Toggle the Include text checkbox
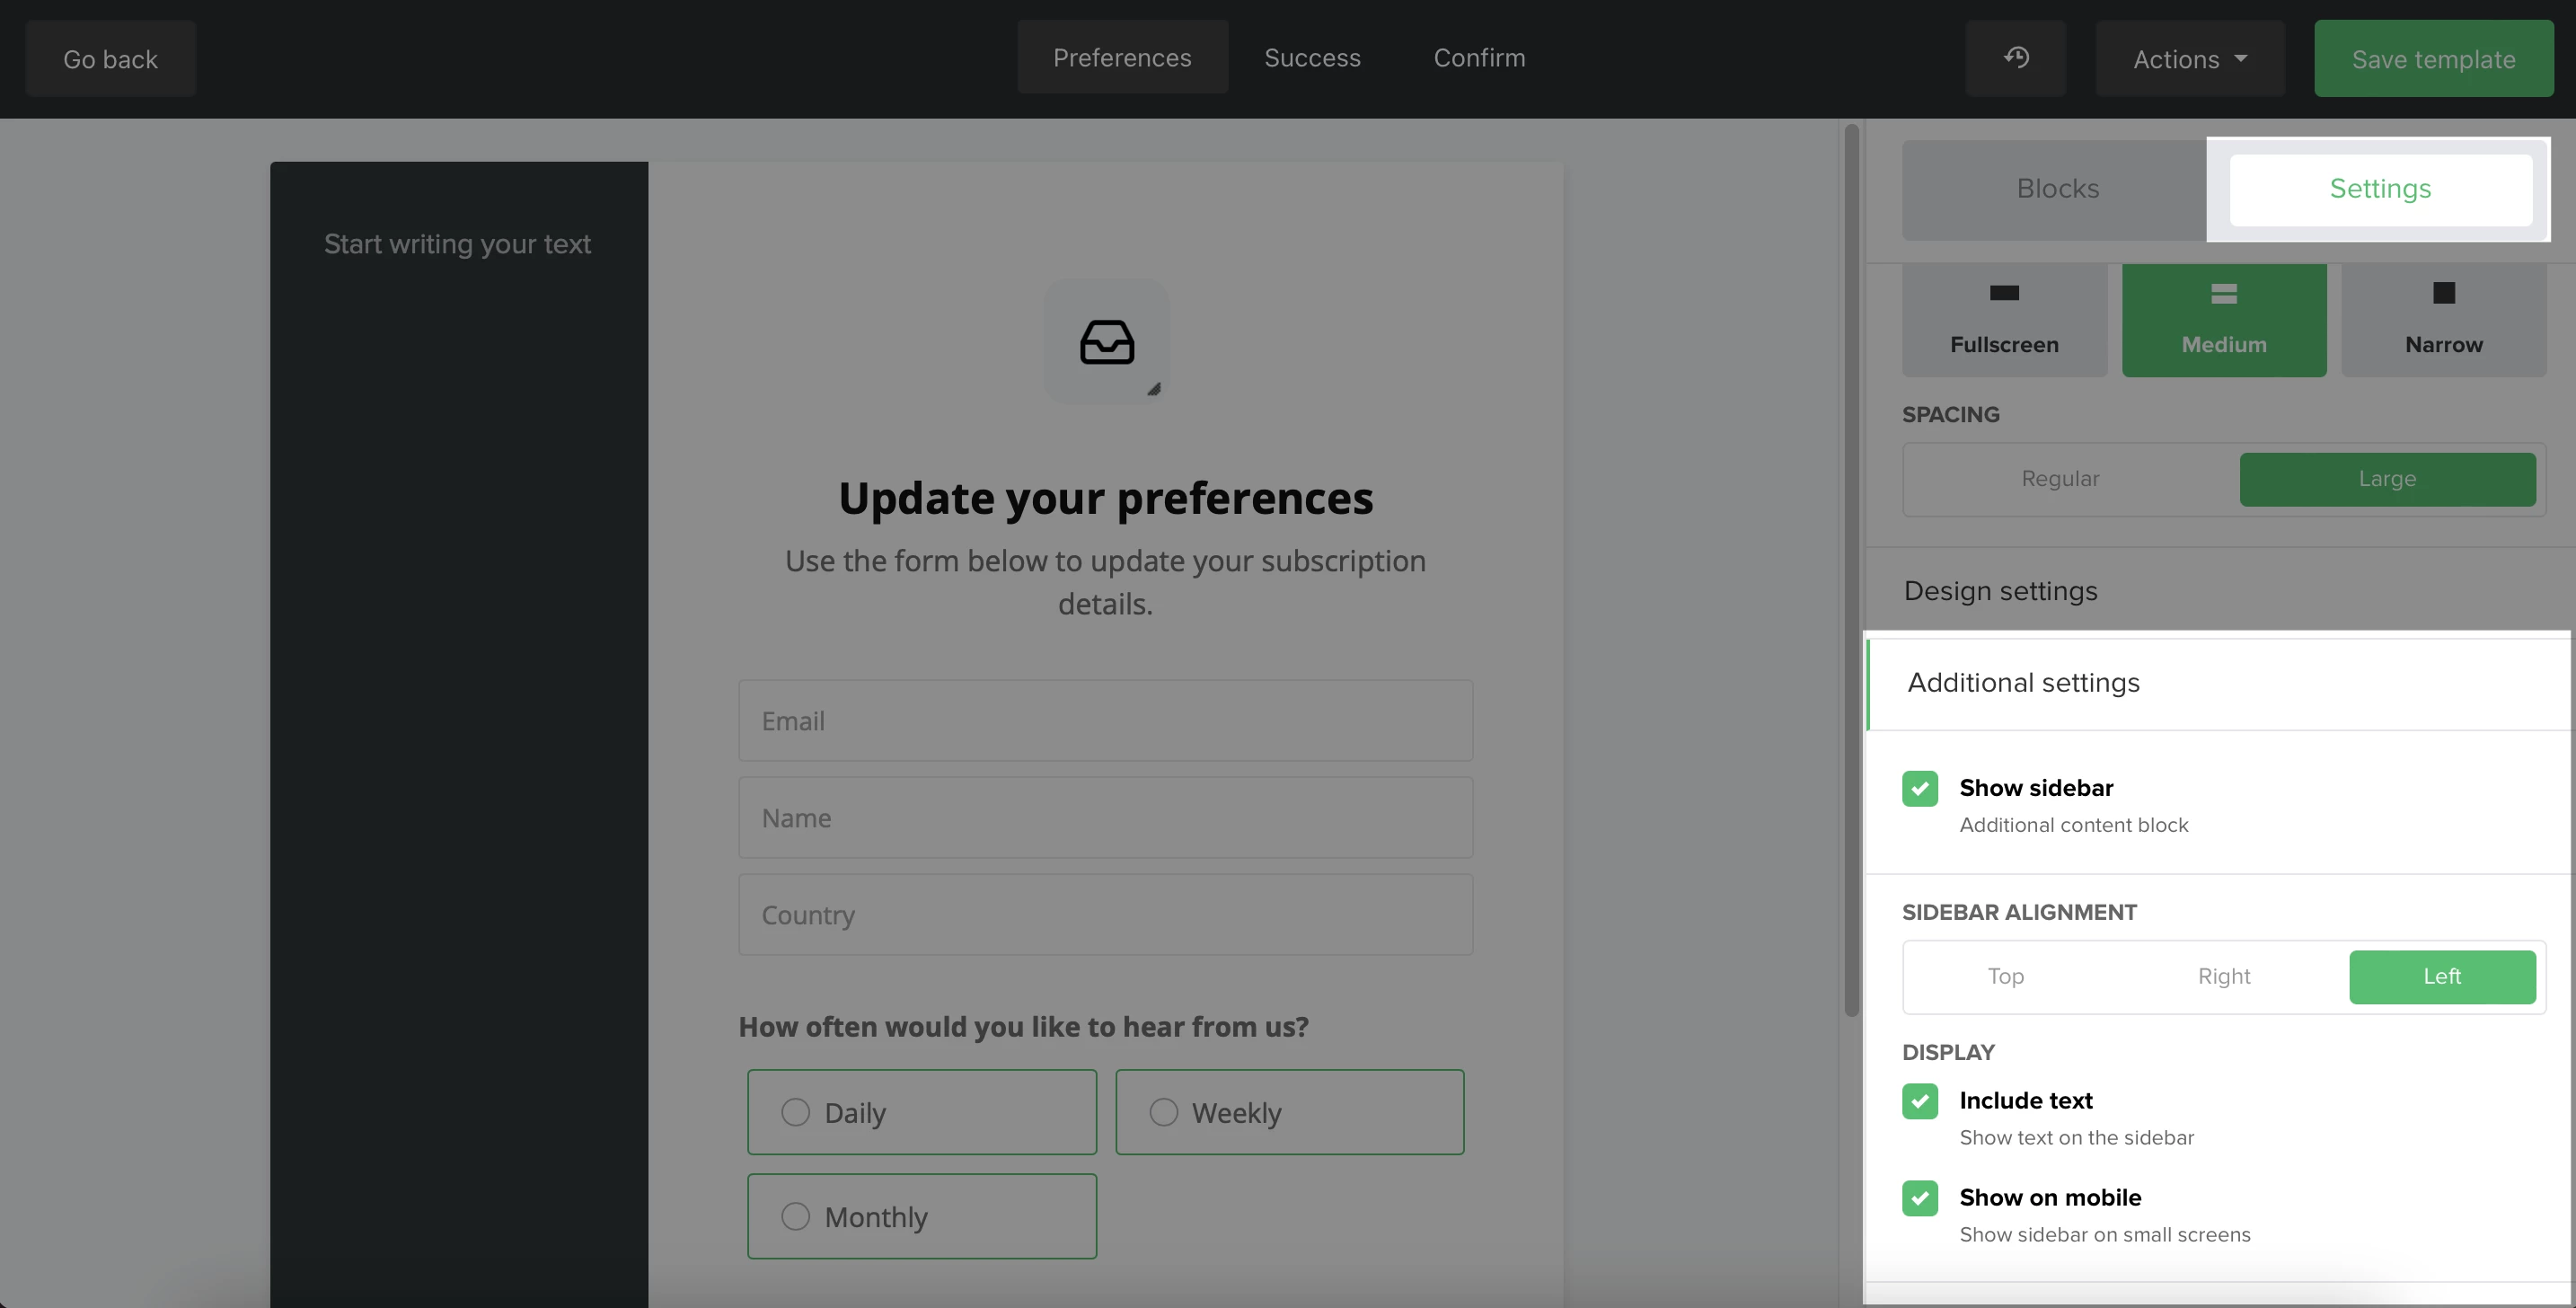The height and width of the screenshot is (1308, 2576). click(1919, 1101)
